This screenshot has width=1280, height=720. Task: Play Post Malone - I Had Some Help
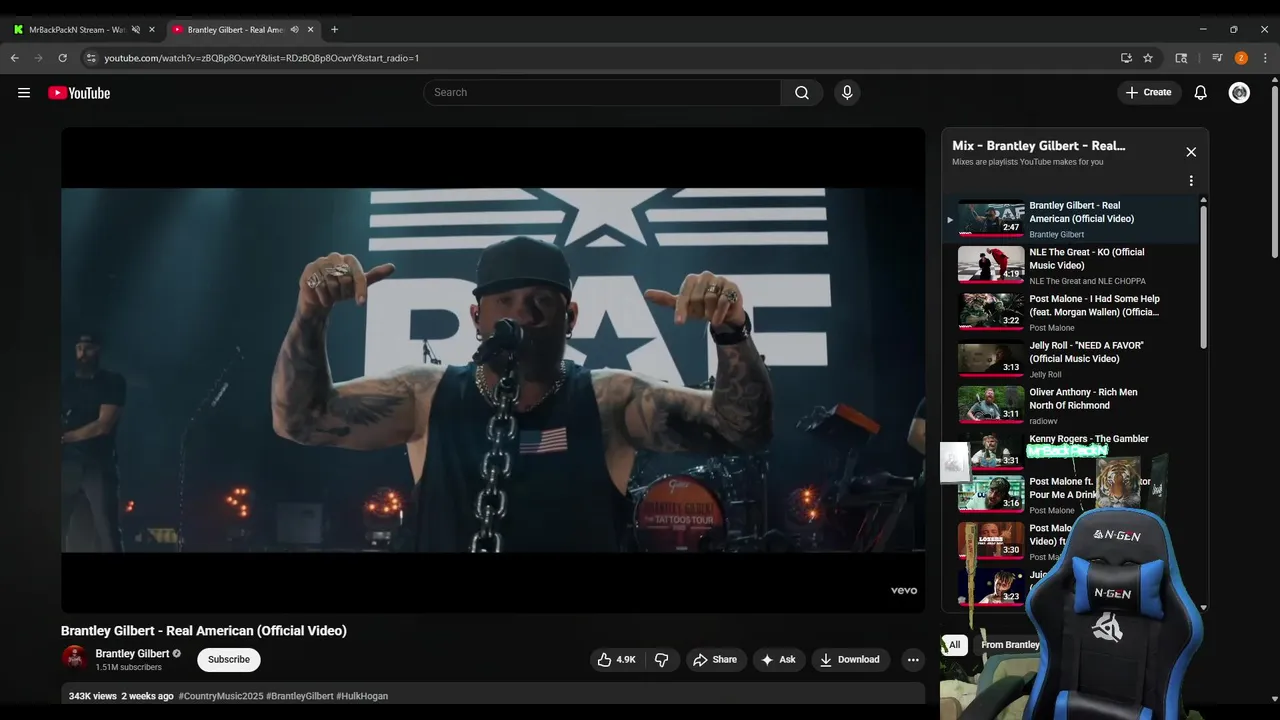(x=1070, y=312)
